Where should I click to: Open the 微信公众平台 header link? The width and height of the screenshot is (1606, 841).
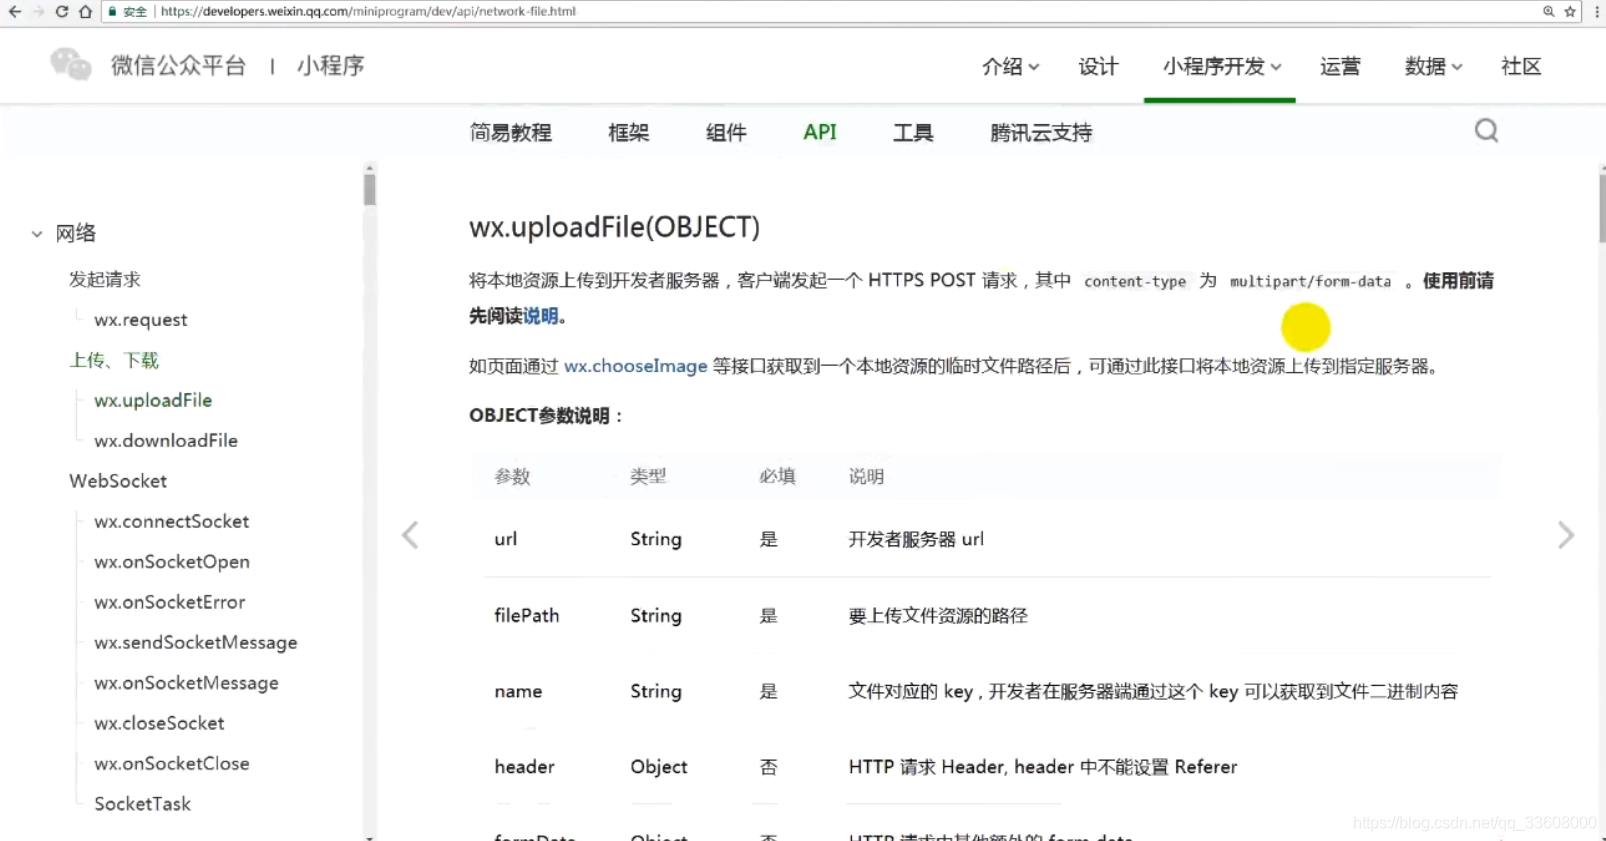(178, 66)
